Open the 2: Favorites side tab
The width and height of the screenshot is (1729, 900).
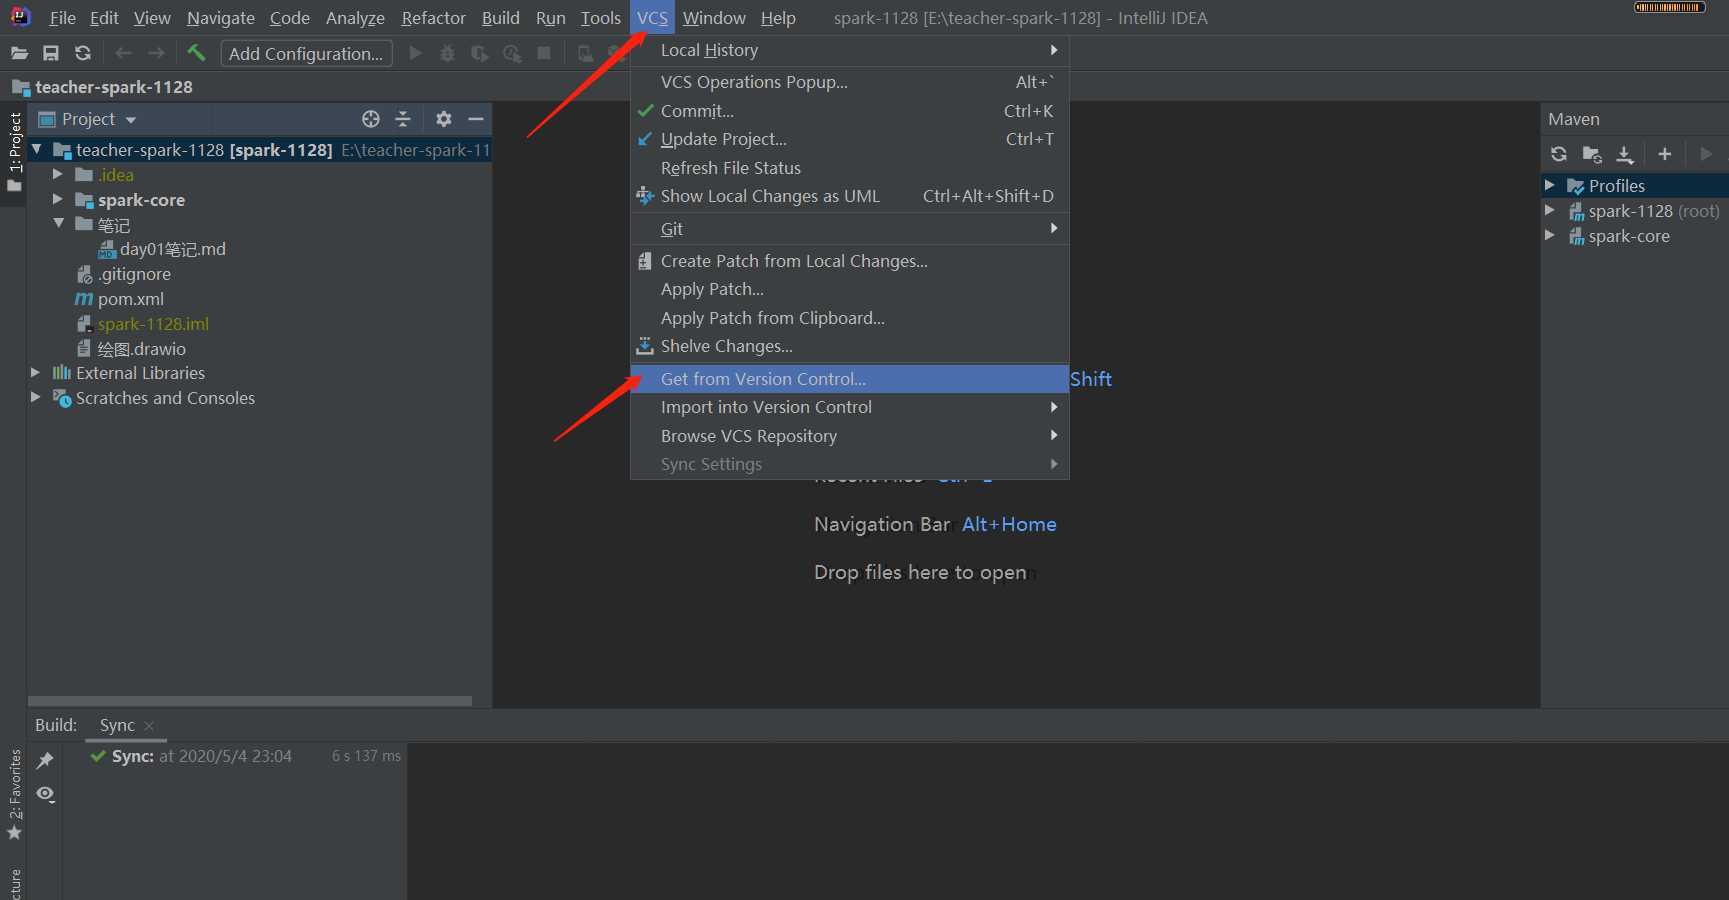(x=14, y=795)
